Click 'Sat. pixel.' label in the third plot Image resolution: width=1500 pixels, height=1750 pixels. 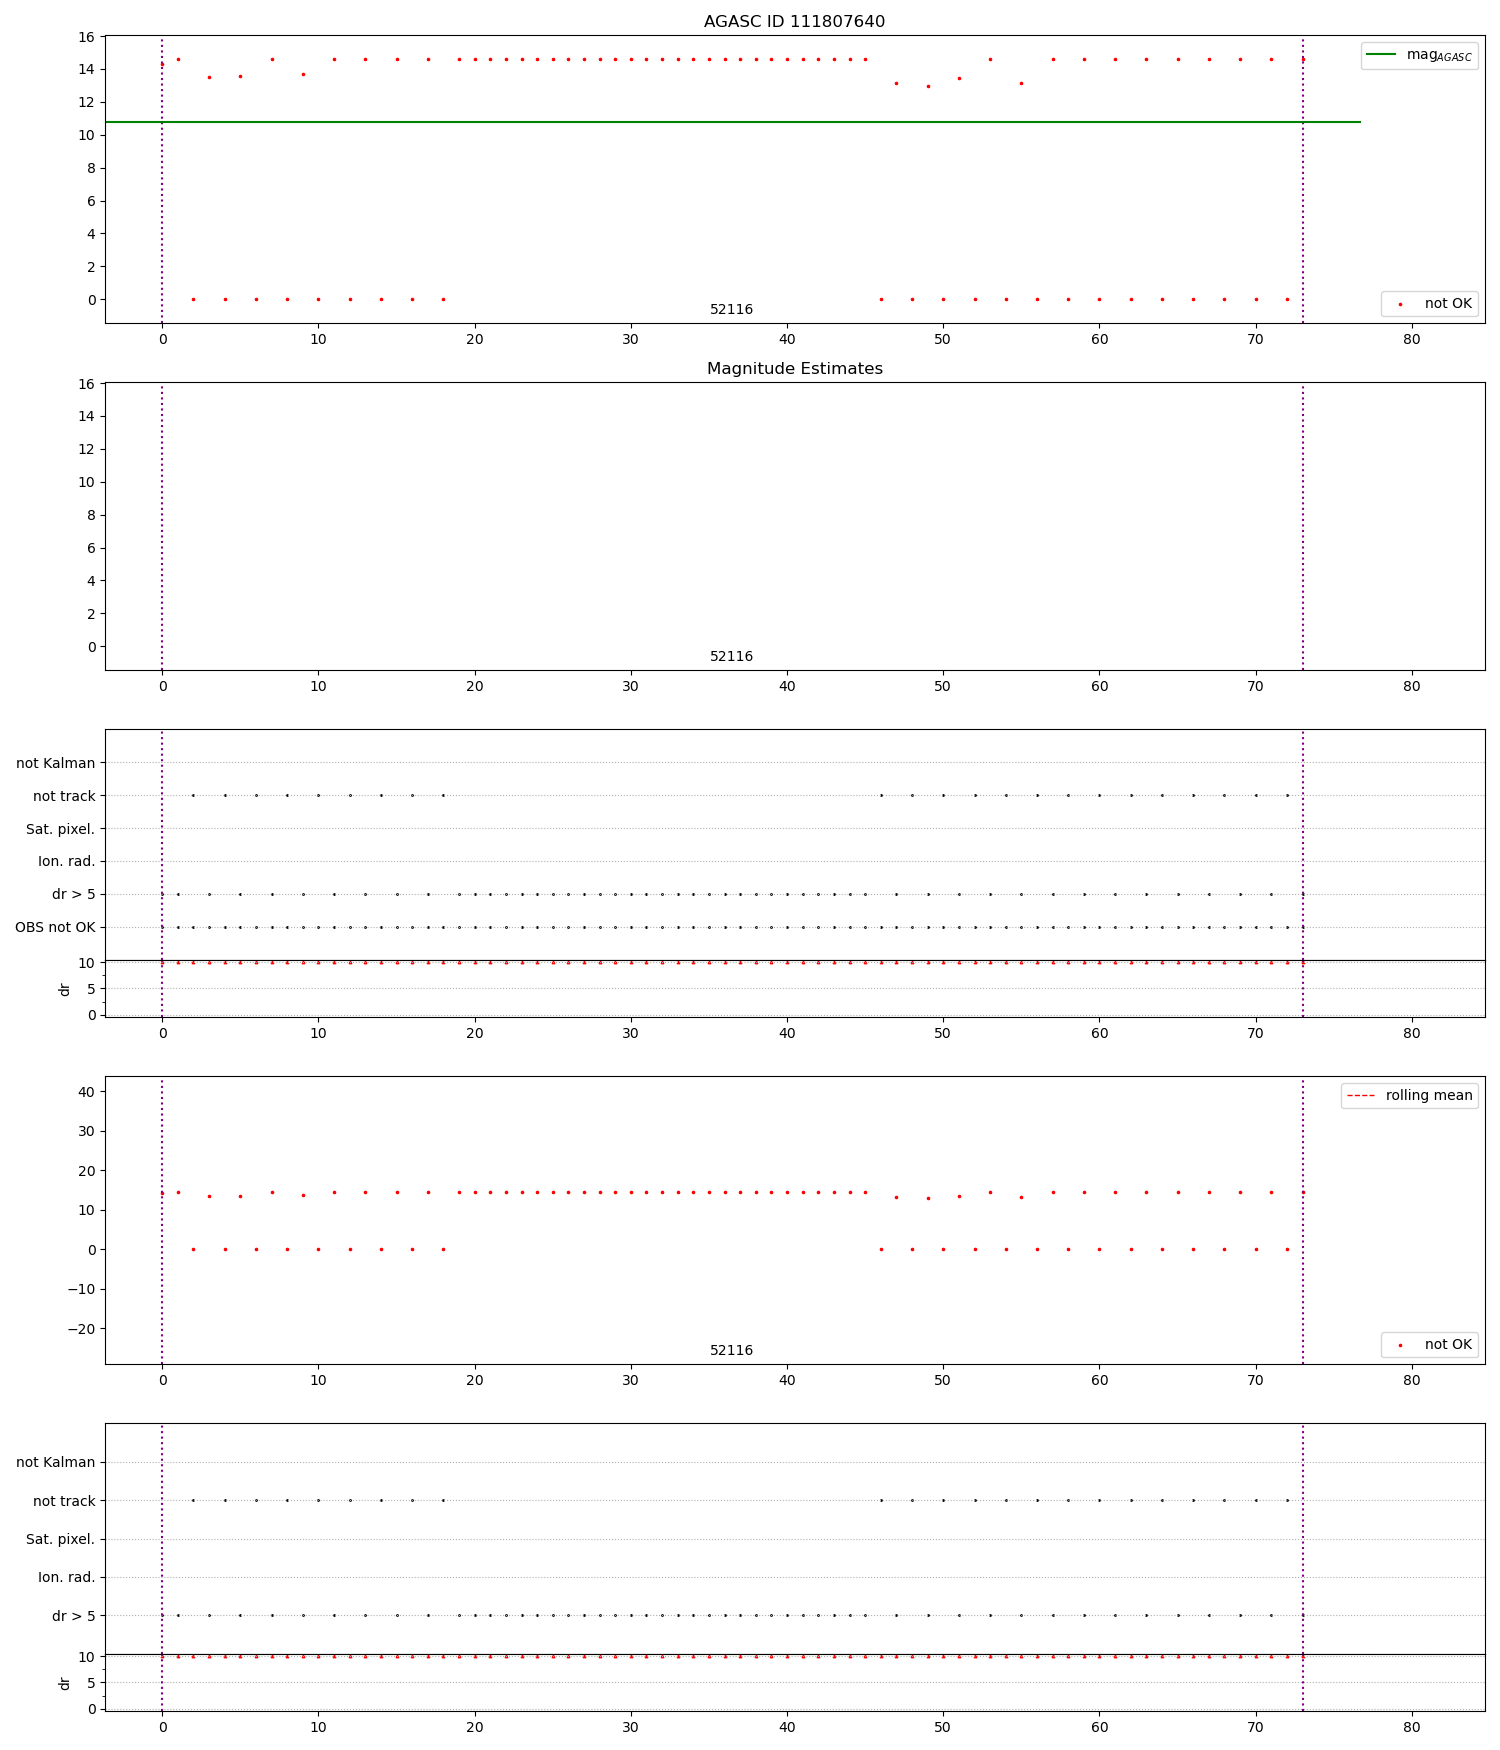[61, 829]
